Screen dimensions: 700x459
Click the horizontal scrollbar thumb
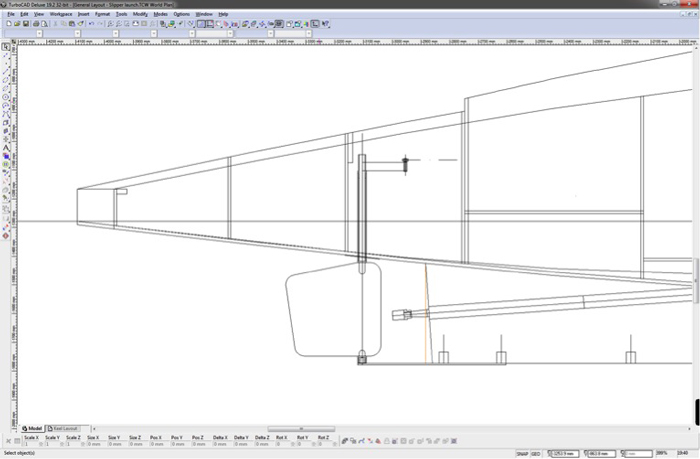(300, 428)
